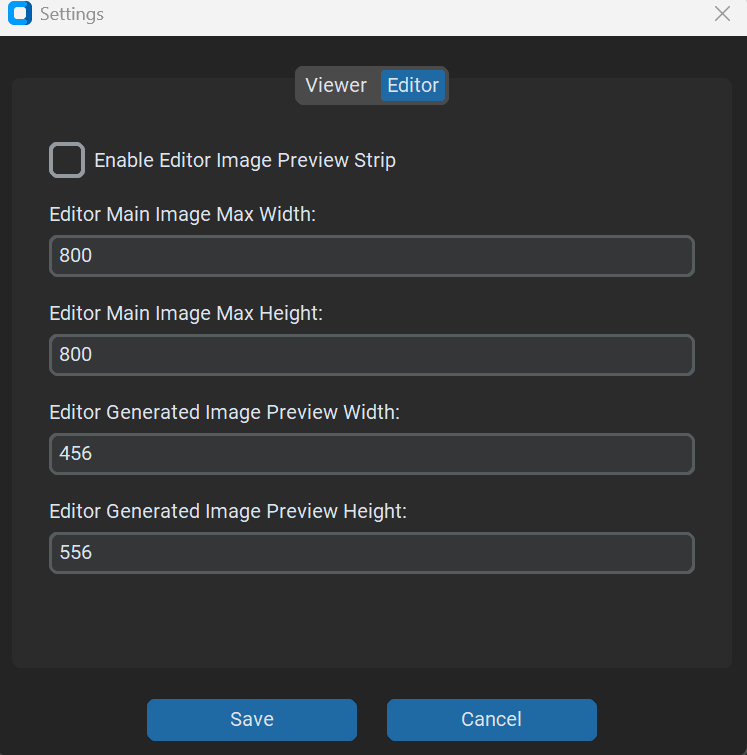Select the Generated Image Preview Width input showing 456
Viewport: 747px width, 755px height.
pos(371,454)
